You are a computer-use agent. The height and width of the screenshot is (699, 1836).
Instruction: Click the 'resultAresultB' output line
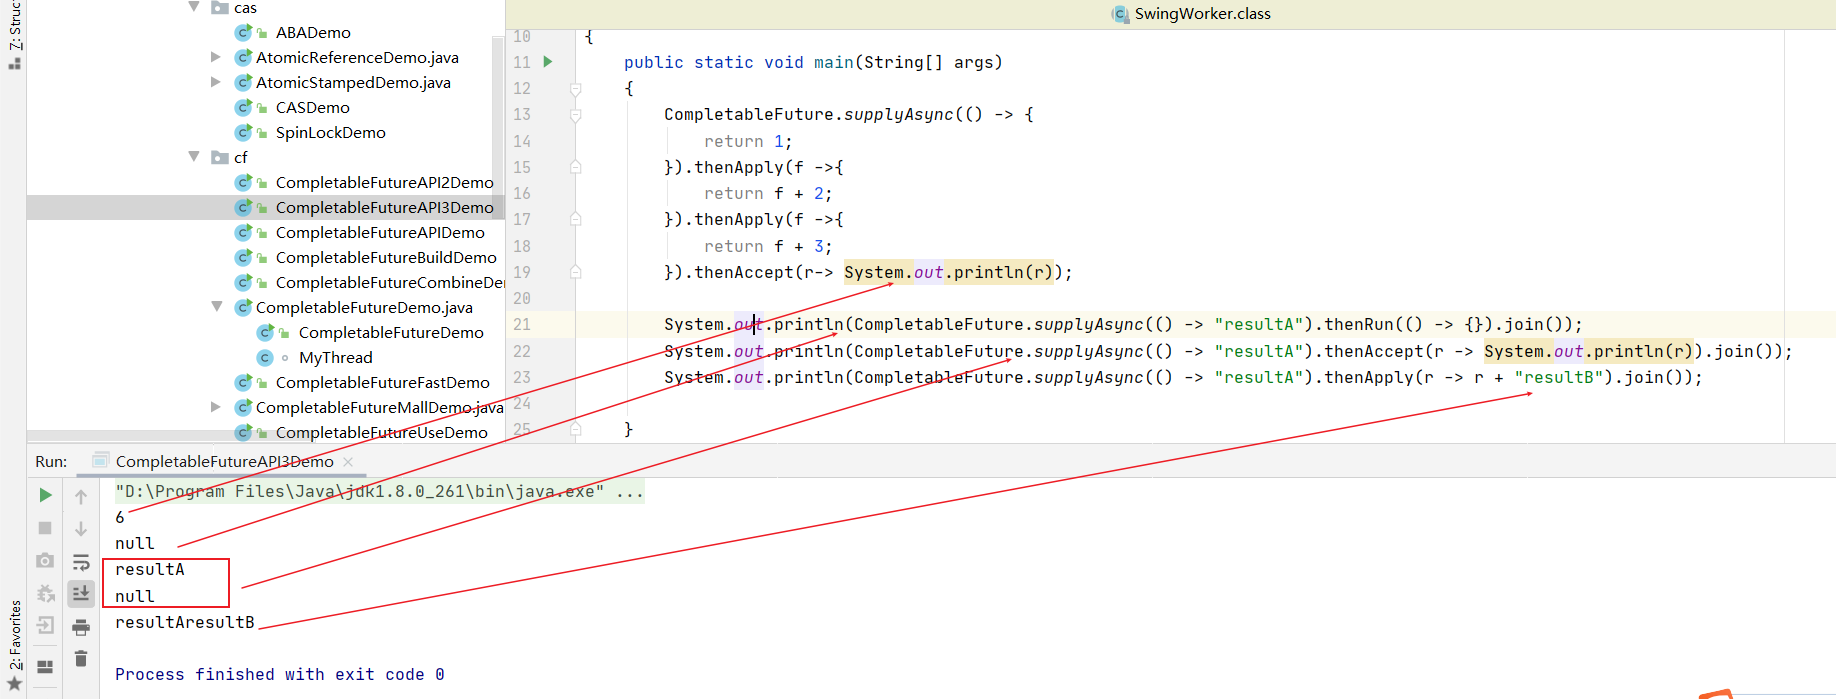coord(185,622)
